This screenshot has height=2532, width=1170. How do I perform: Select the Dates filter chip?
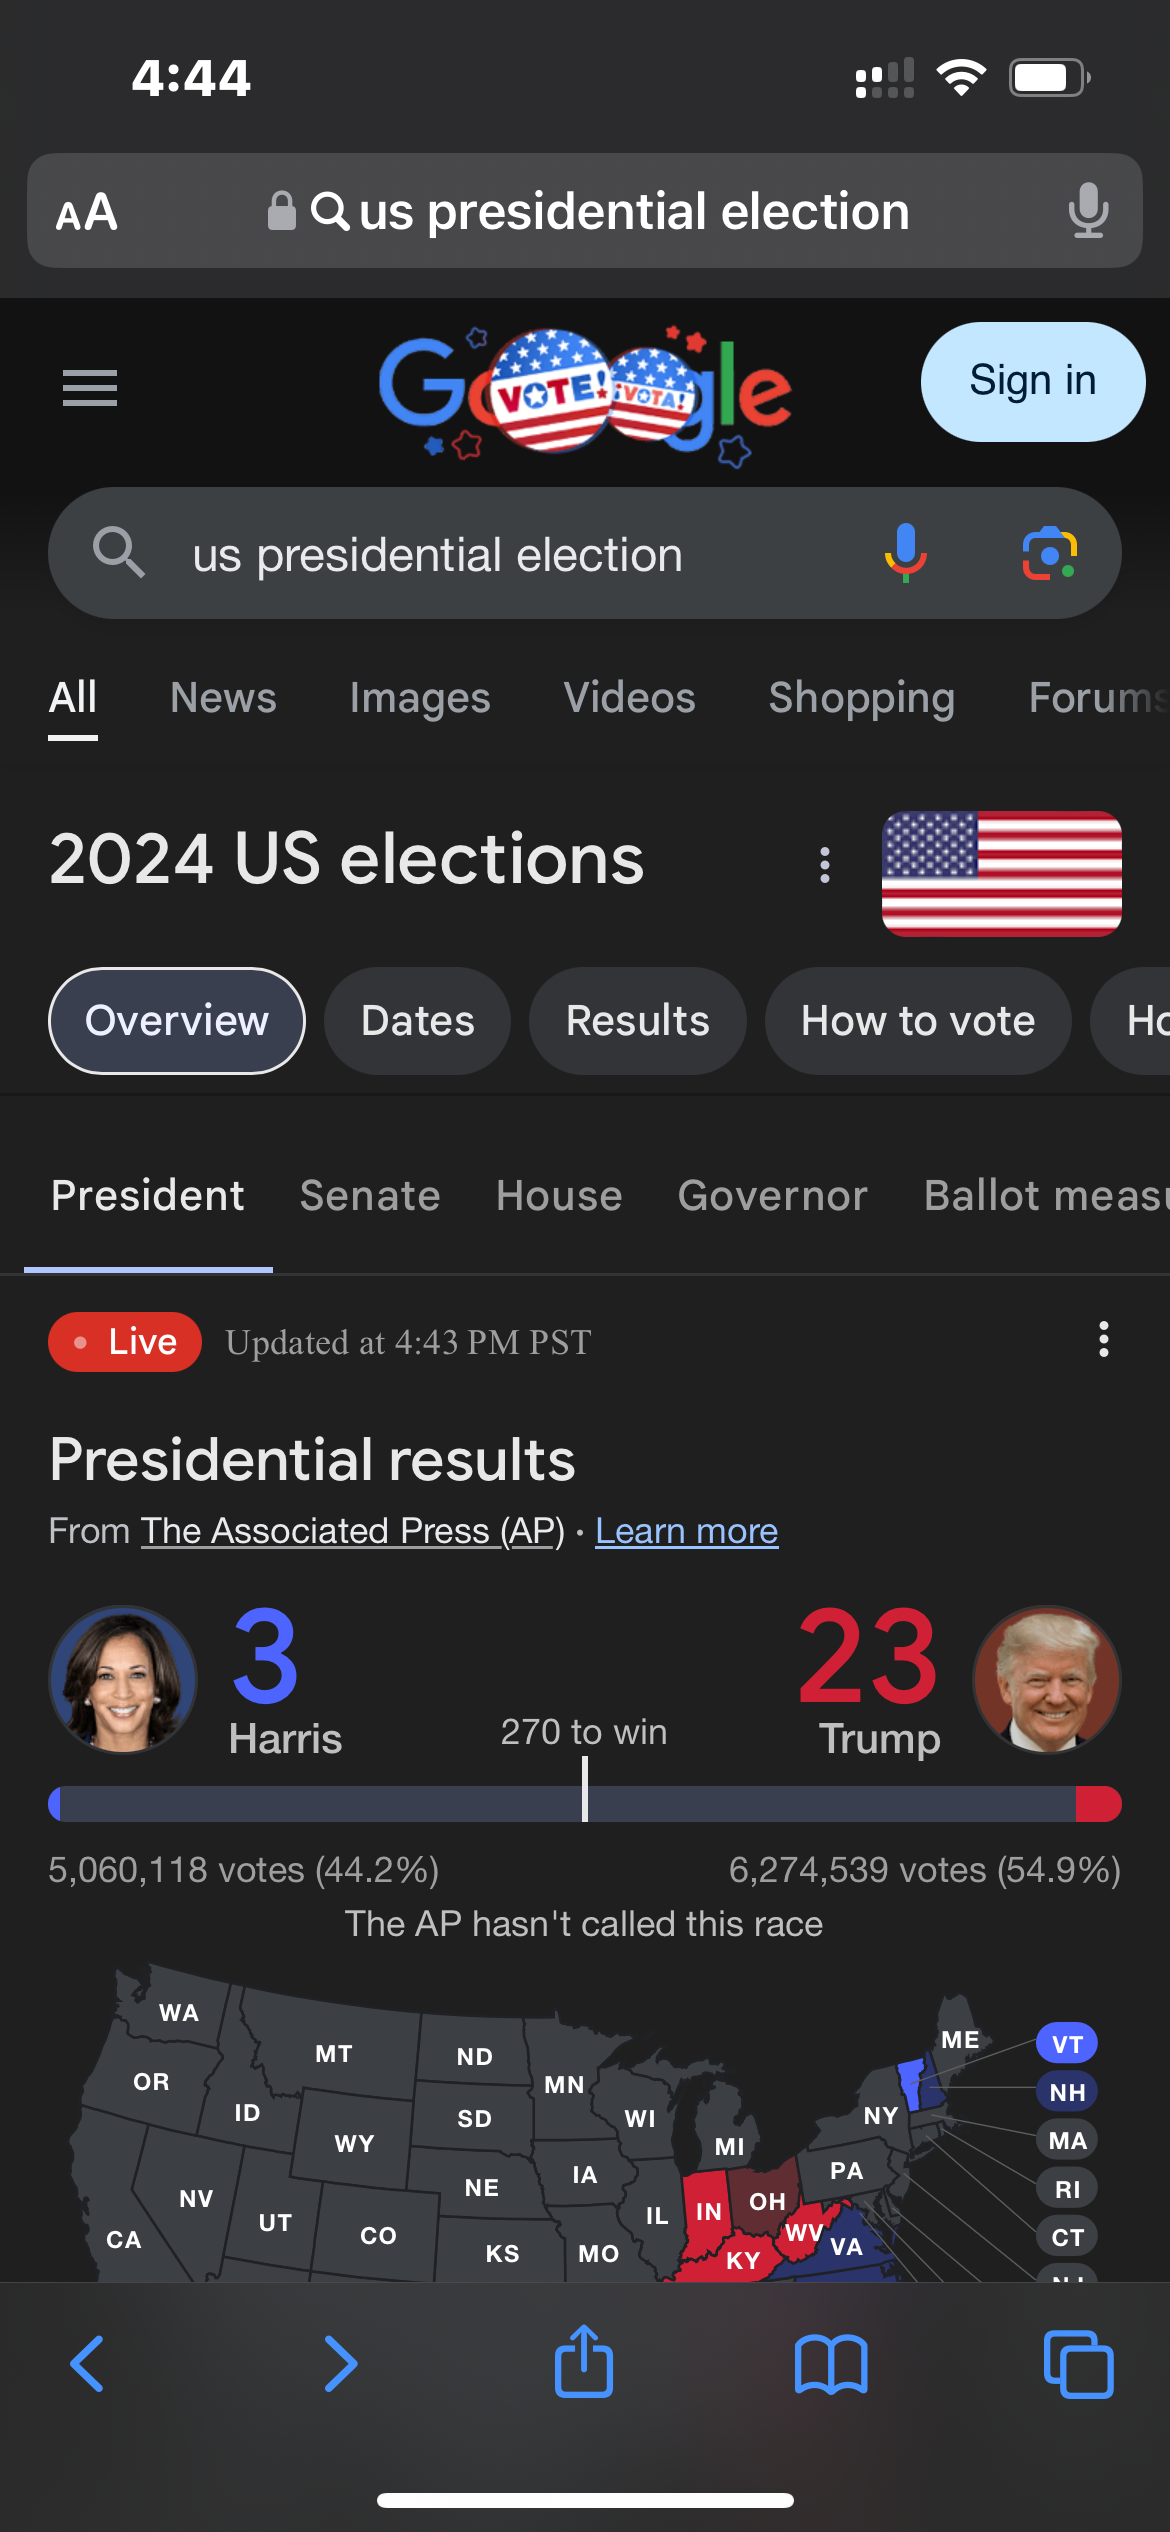point(417,1021)
